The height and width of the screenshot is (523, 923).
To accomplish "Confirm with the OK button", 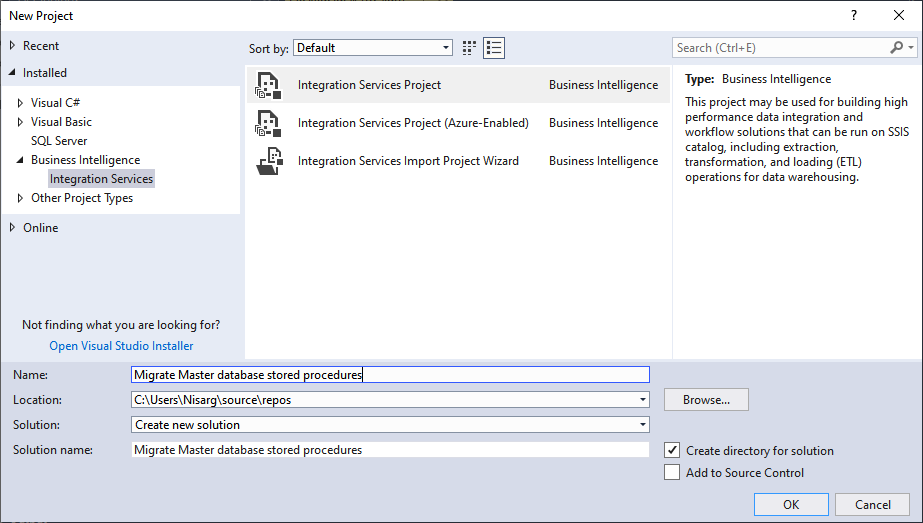I will click(791, 505).
